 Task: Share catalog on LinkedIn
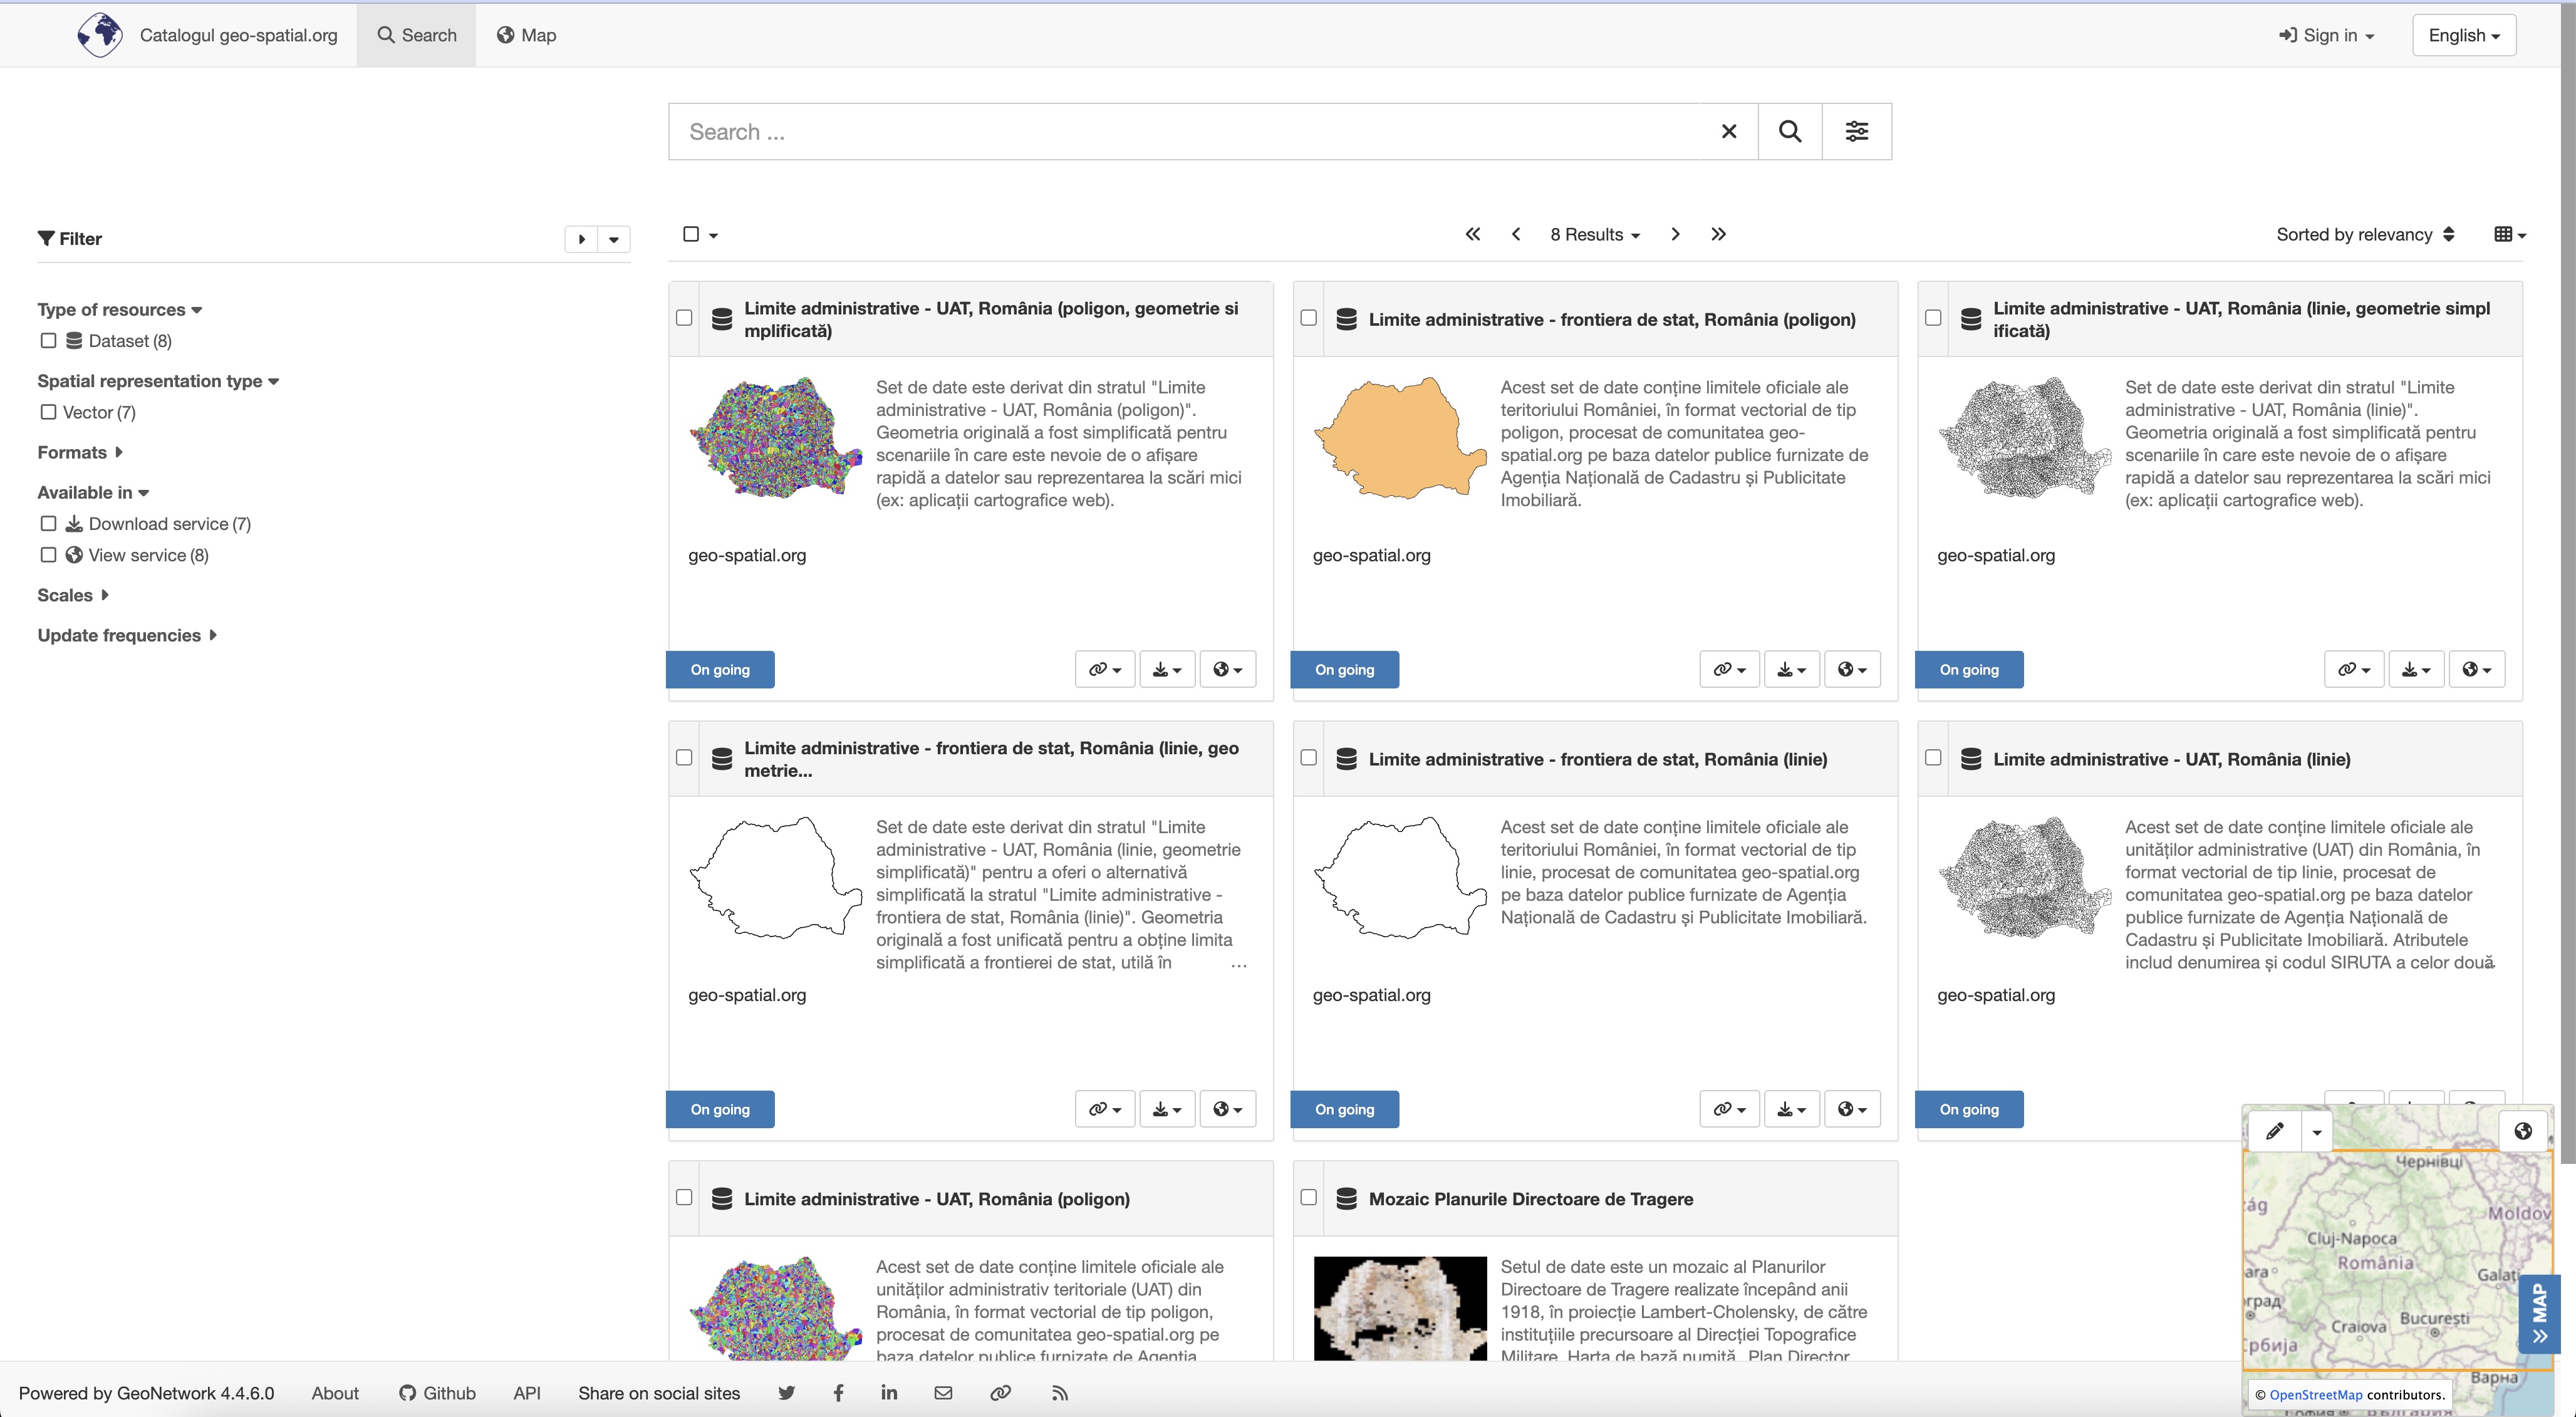[x=889, y=1393]
